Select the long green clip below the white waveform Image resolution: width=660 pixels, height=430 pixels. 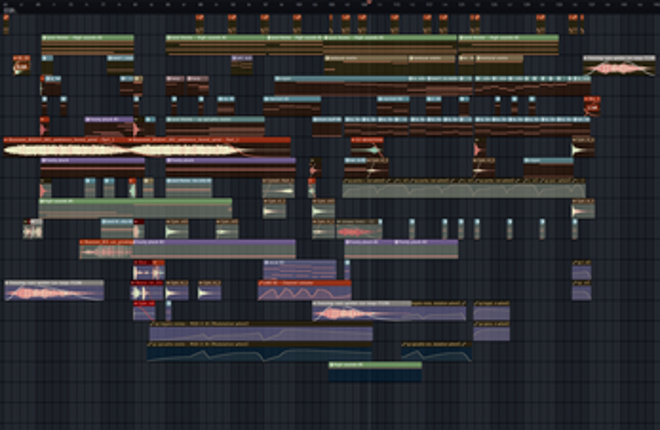135,208
